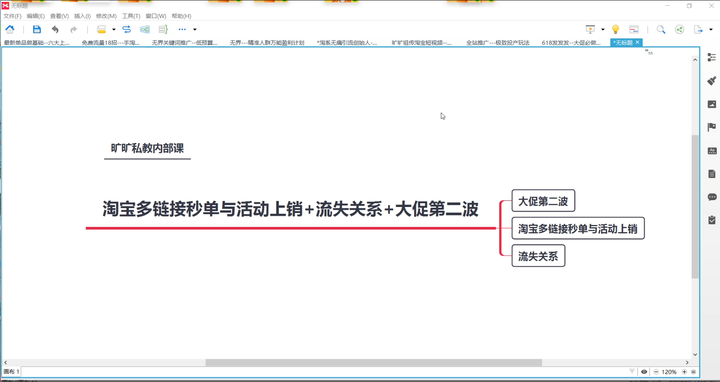The width and height of the screenshot is (720, 382).
Task: Insert a topic with the yellow topic icon
Action: point(102,29)
